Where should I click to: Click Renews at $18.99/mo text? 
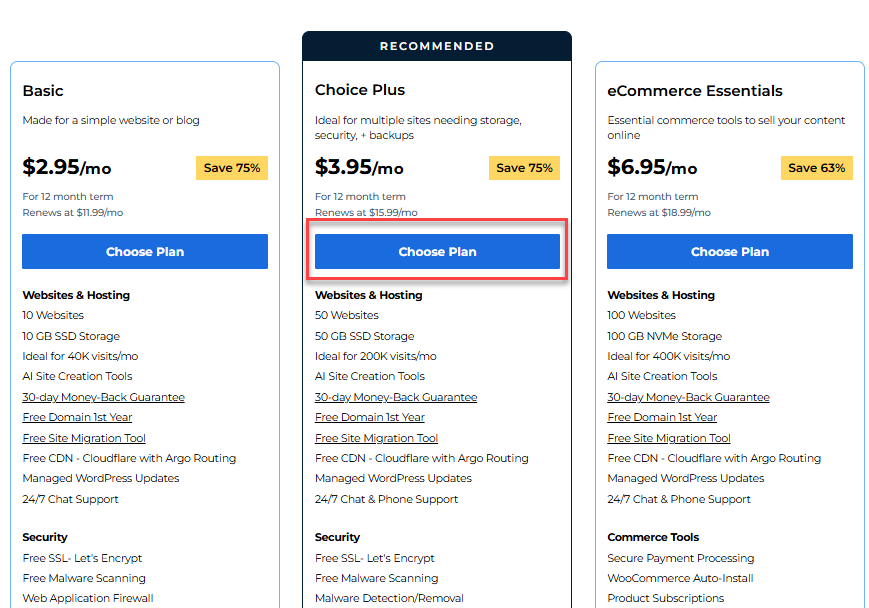[x=658, y=212]
